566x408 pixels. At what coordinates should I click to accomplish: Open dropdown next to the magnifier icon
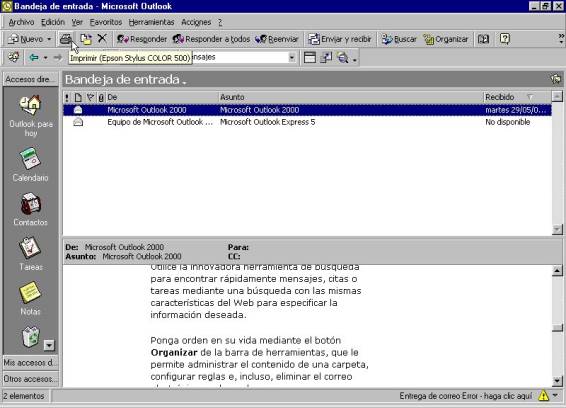(x=355, y=59)
